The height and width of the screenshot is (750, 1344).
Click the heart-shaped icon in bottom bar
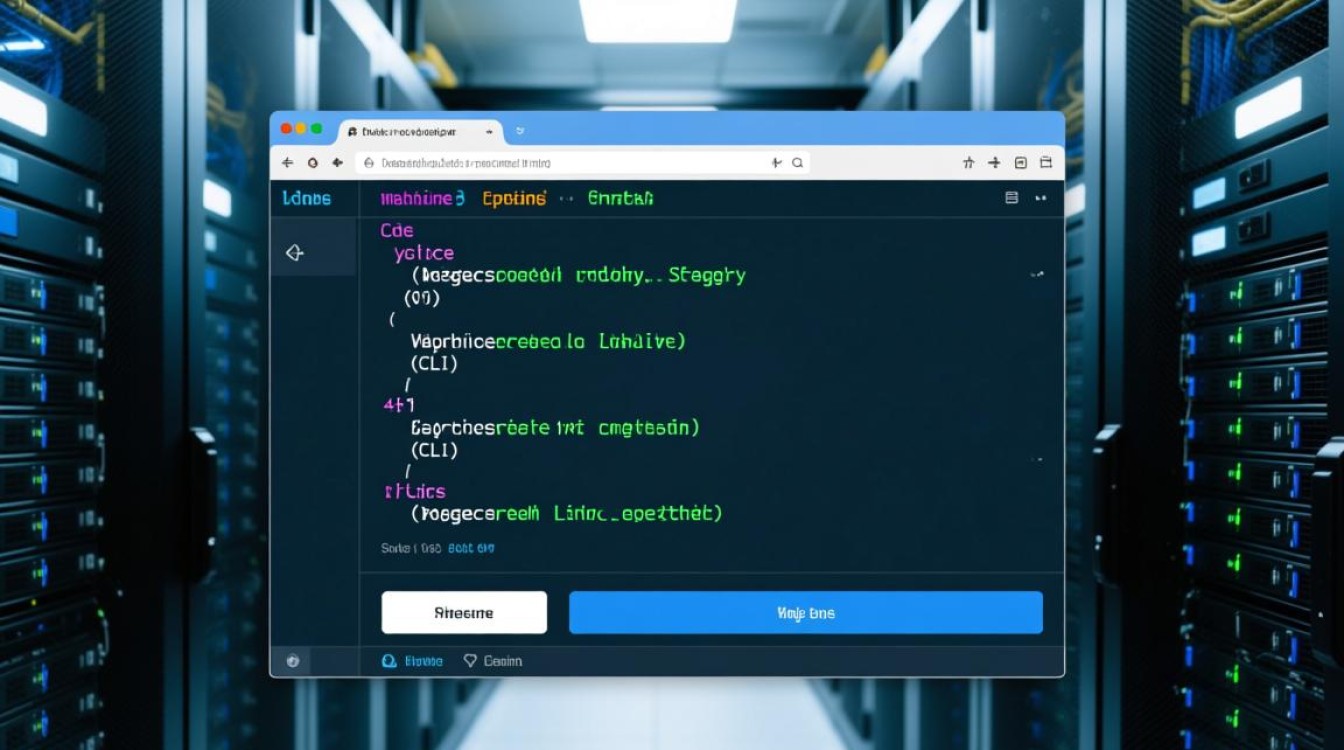[471, 661]
